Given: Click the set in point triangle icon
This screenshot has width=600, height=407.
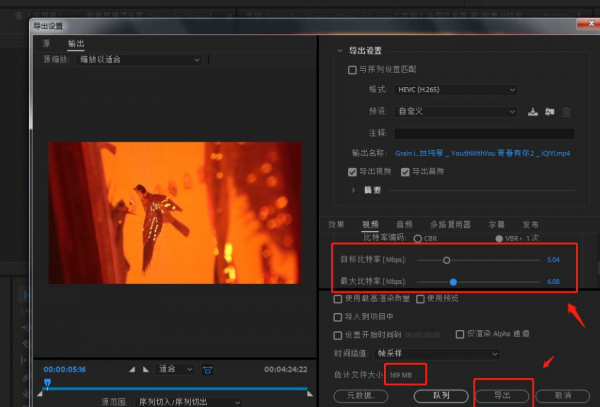Looking at the screenshot, I should pyautogui.click(x=132, y=370).
